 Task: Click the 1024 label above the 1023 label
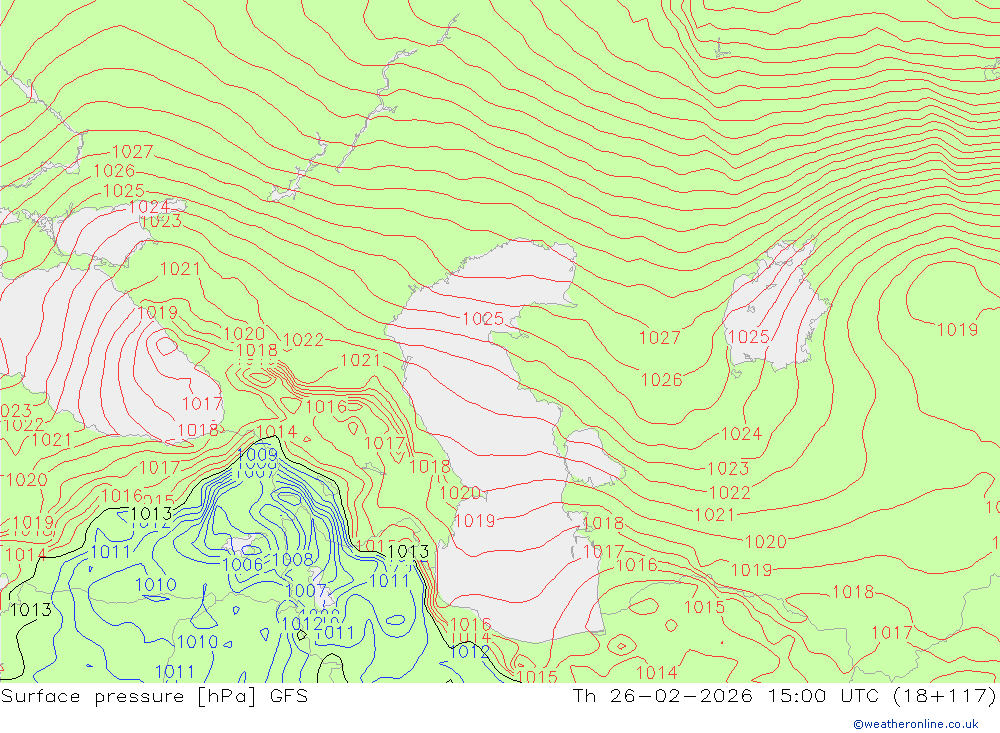click(x=149, y=207)
